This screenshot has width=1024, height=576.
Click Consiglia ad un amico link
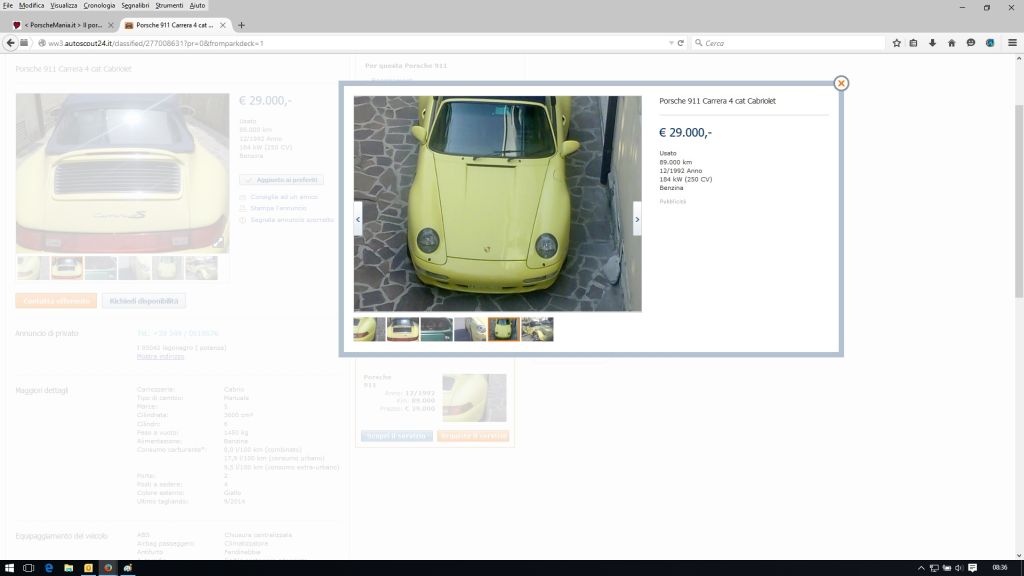point(284,197)
